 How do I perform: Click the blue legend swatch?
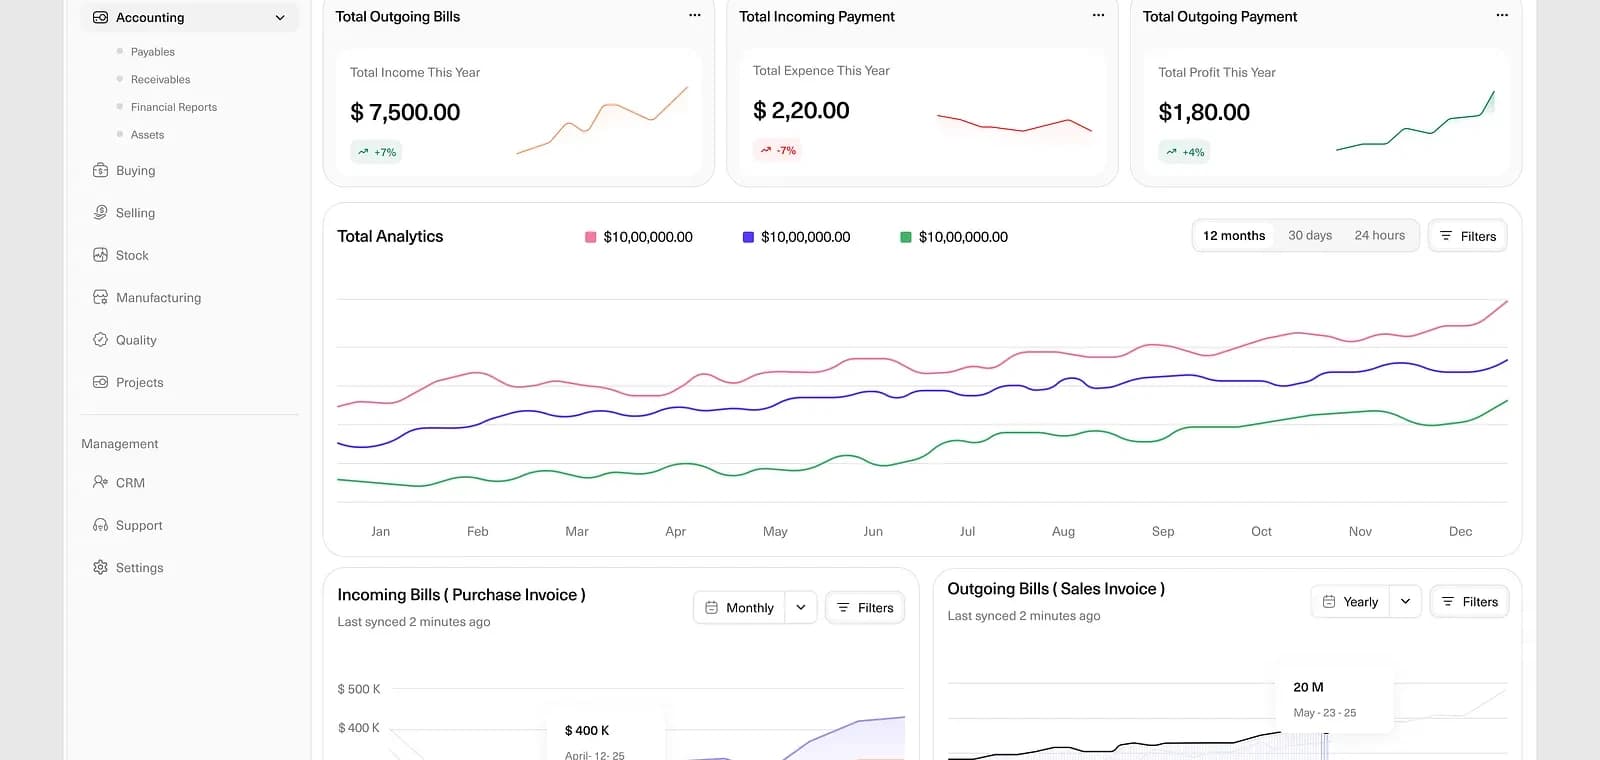748,237
